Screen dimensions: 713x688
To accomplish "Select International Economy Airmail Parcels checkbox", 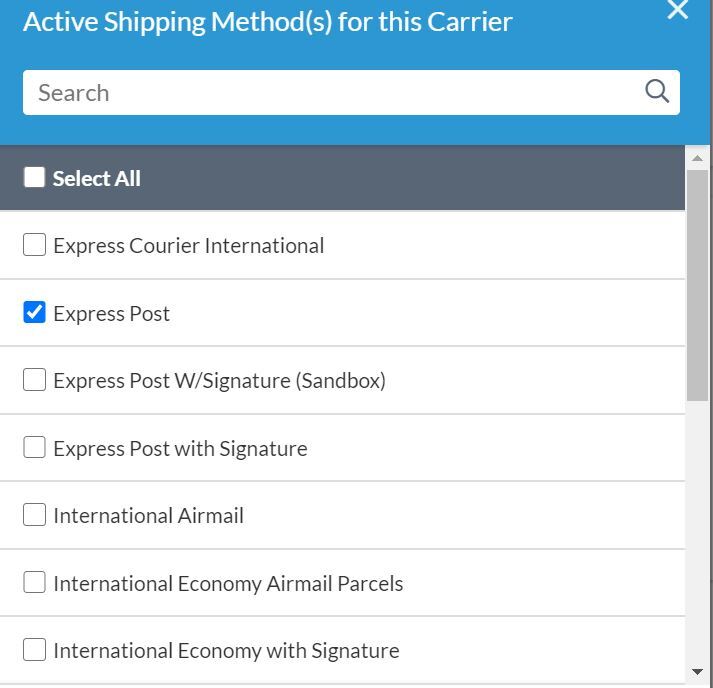I will point(35,583).
